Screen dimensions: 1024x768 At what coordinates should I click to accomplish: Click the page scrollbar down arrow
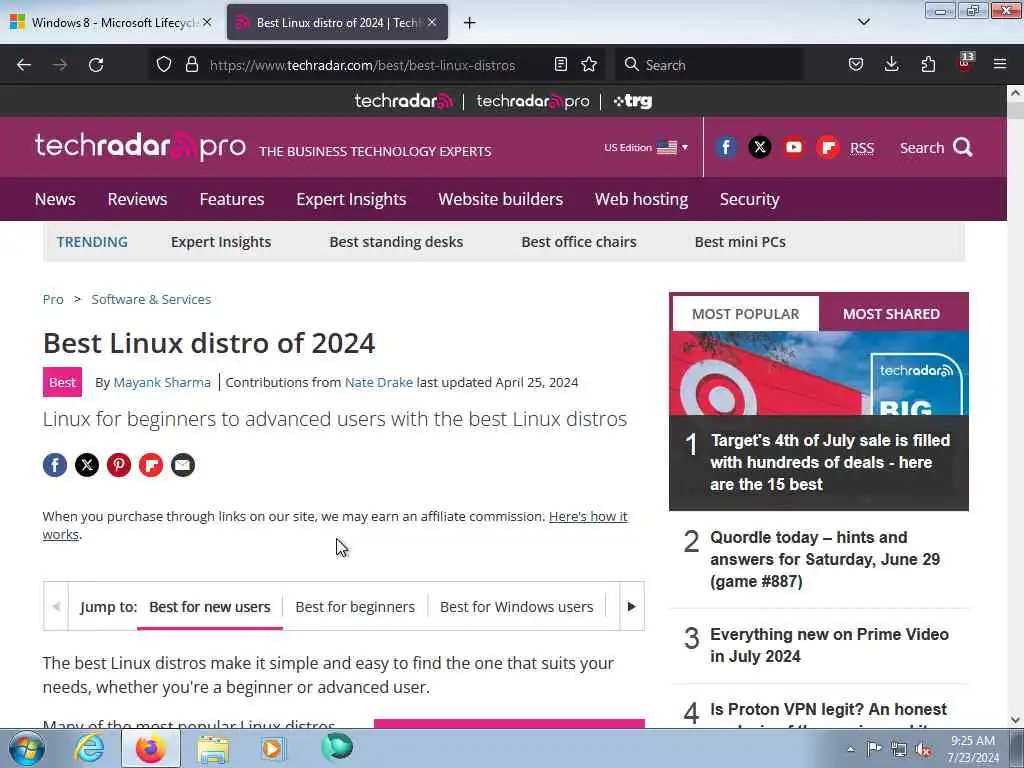pyautogui.click(x=1015, y=720)
